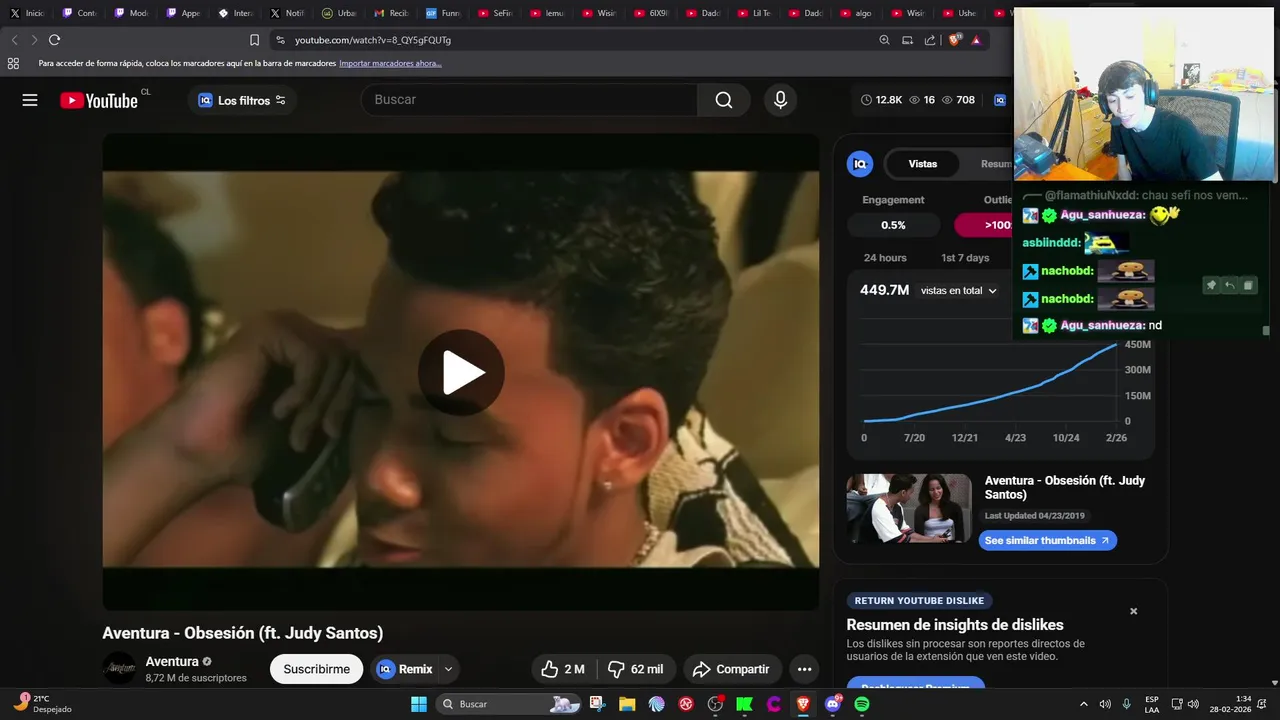Reply to chat message with arrow icon

(1229, 286)
